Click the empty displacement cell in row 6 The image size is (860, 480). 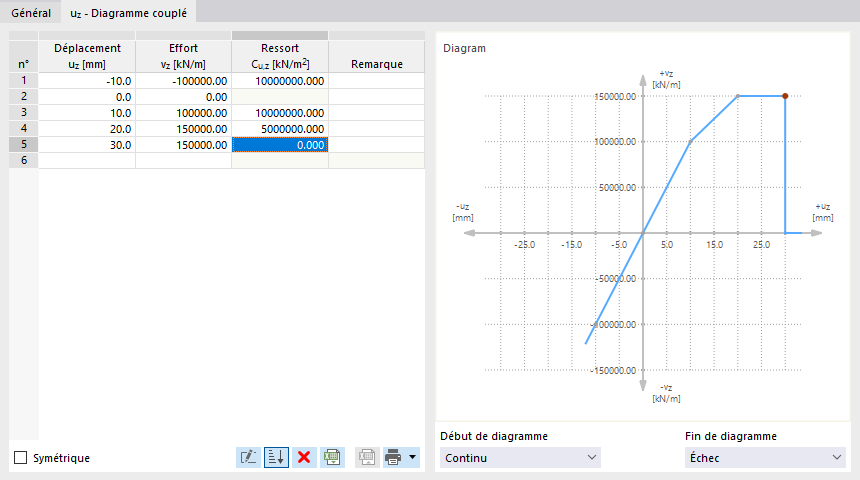pos(87,161)
